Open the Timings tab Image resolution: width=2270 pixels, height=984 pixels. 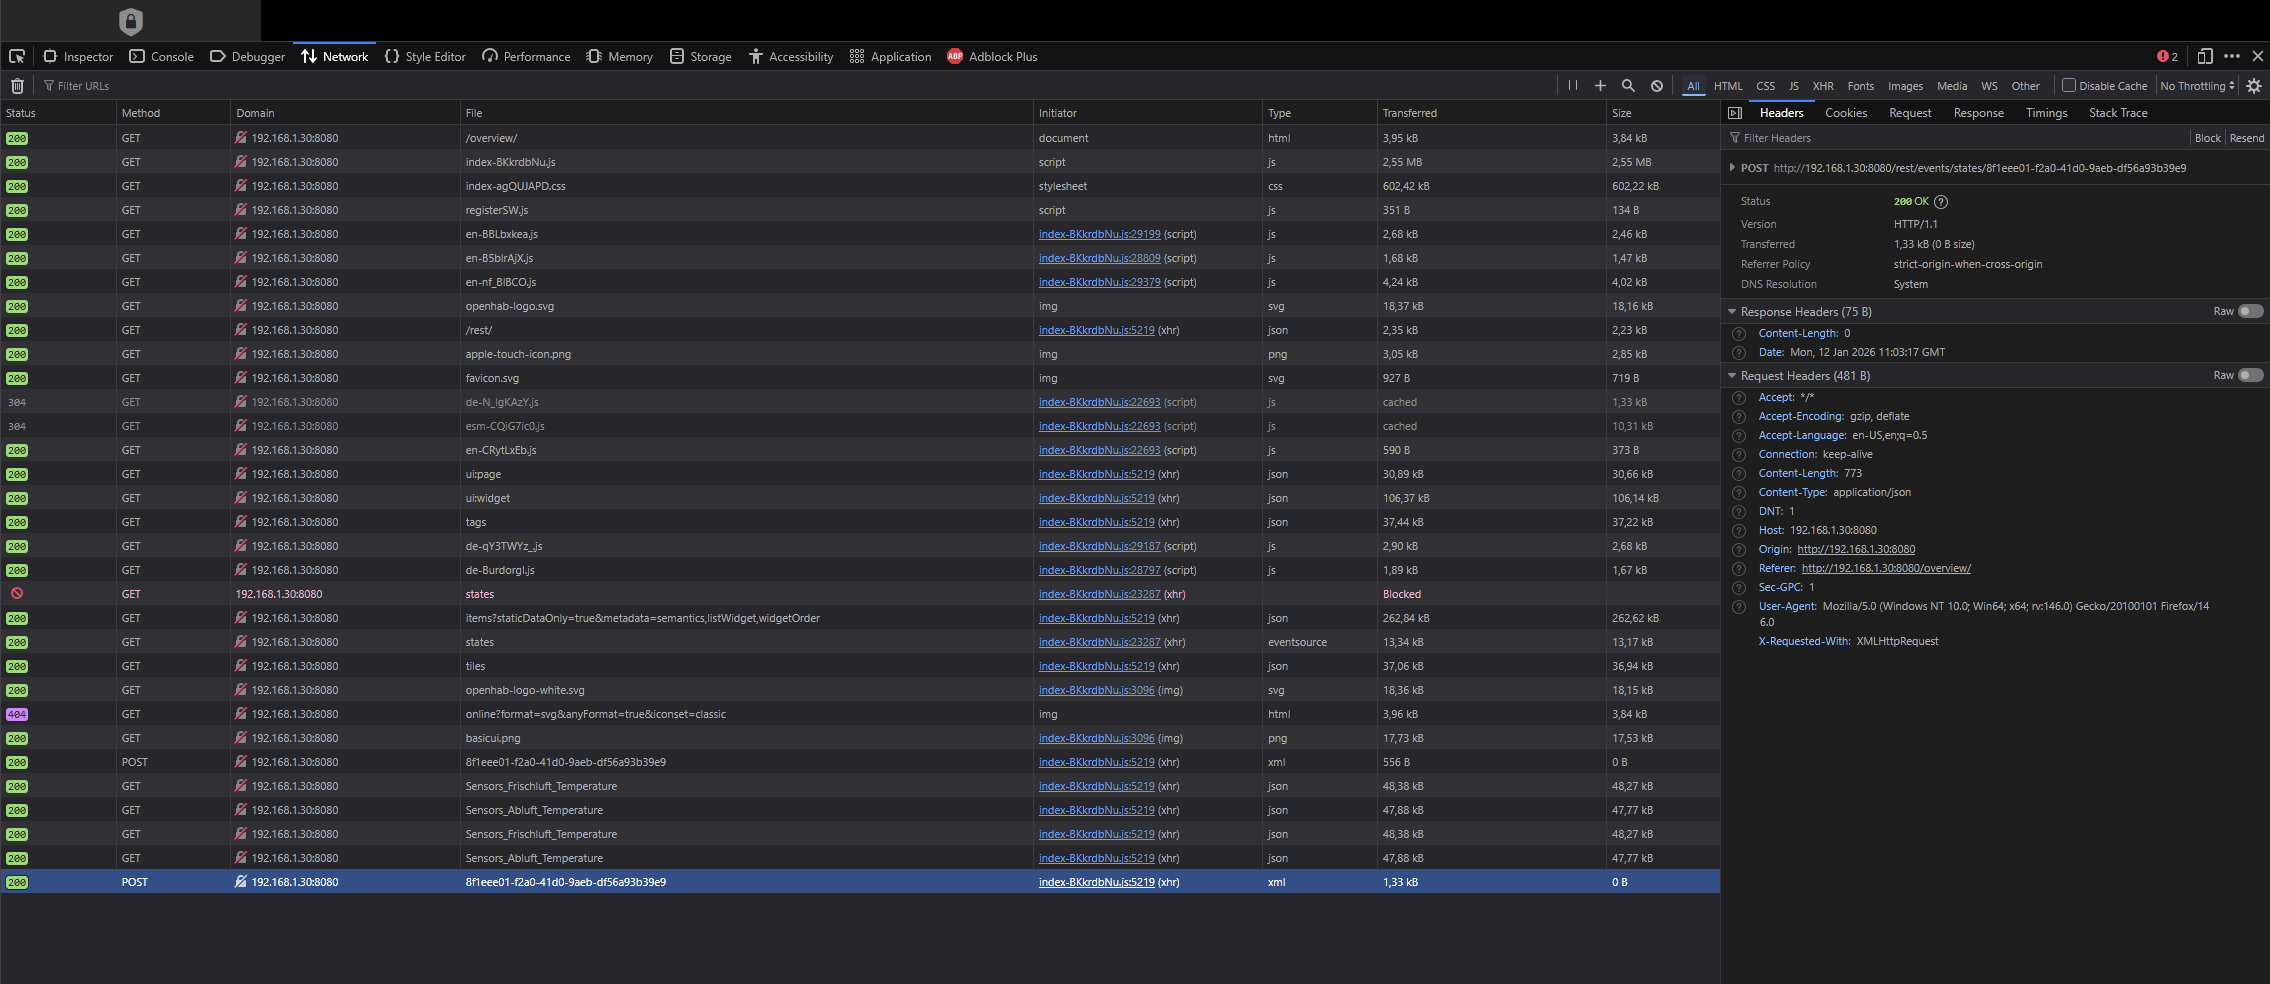[x=2046, y=113]
